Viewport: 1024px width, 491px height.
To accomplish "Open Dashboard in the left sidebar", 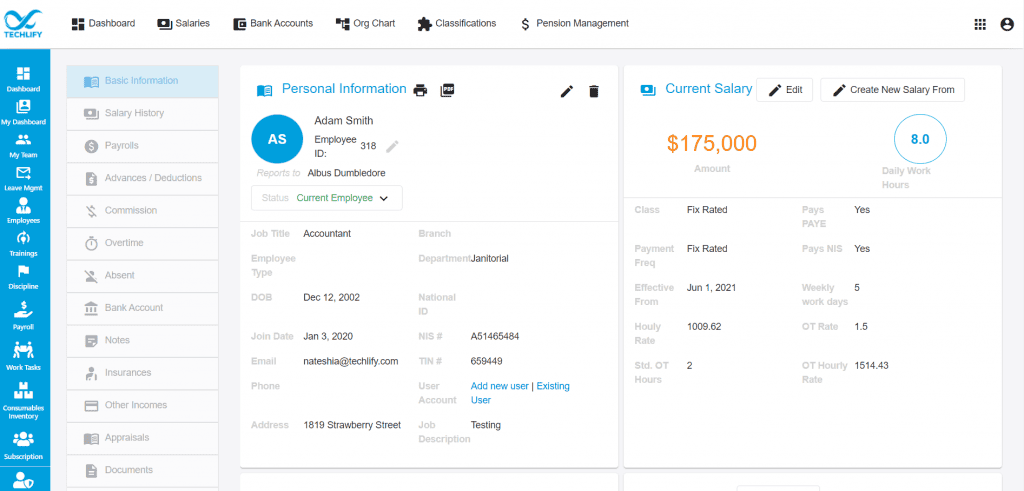I will (x=24, y=79).
